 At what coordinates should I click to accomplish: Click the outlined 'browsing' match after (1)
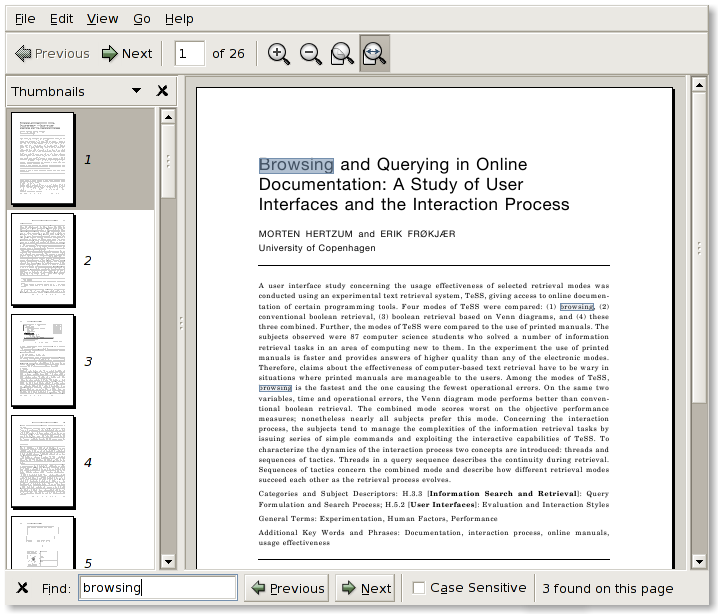577,306
